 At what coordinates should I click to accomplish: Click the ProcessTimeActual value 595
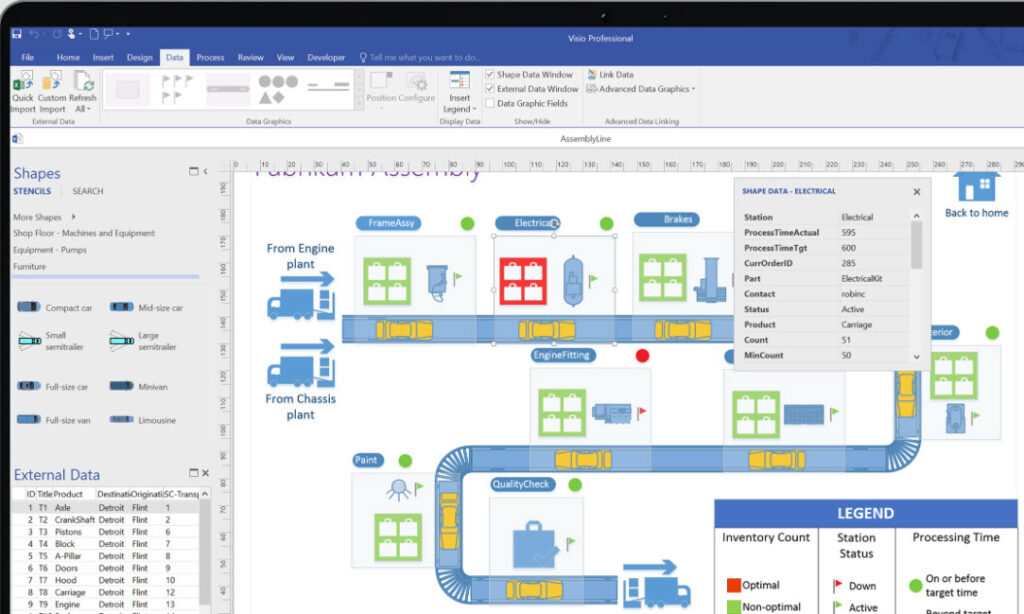tap(848, 233)
